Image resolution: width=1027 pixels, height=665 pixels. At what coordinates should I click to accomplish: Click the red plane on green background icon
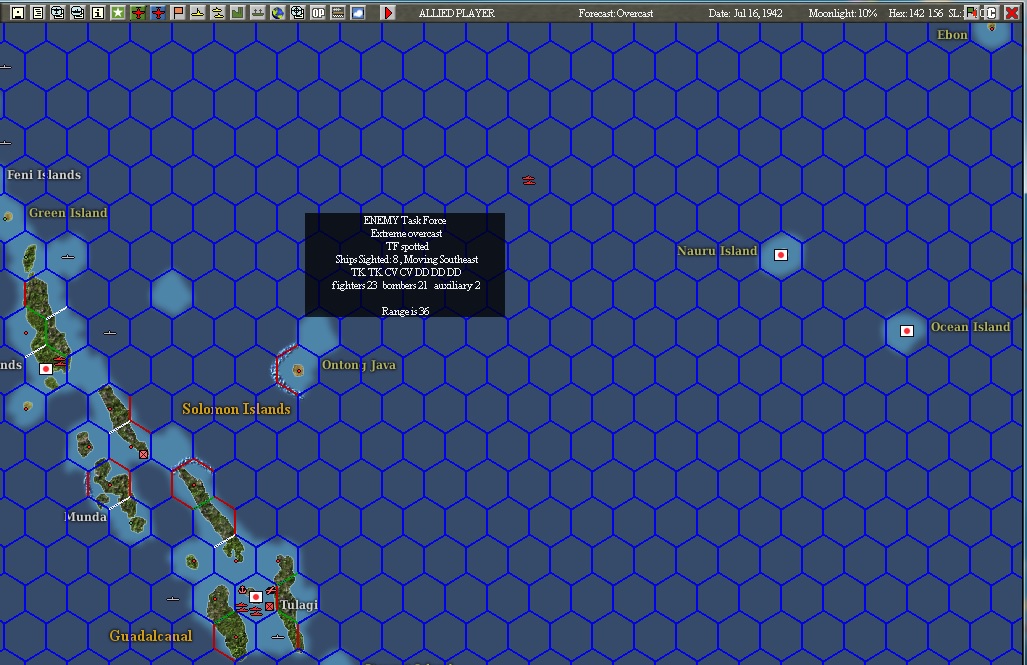point(138,12)
